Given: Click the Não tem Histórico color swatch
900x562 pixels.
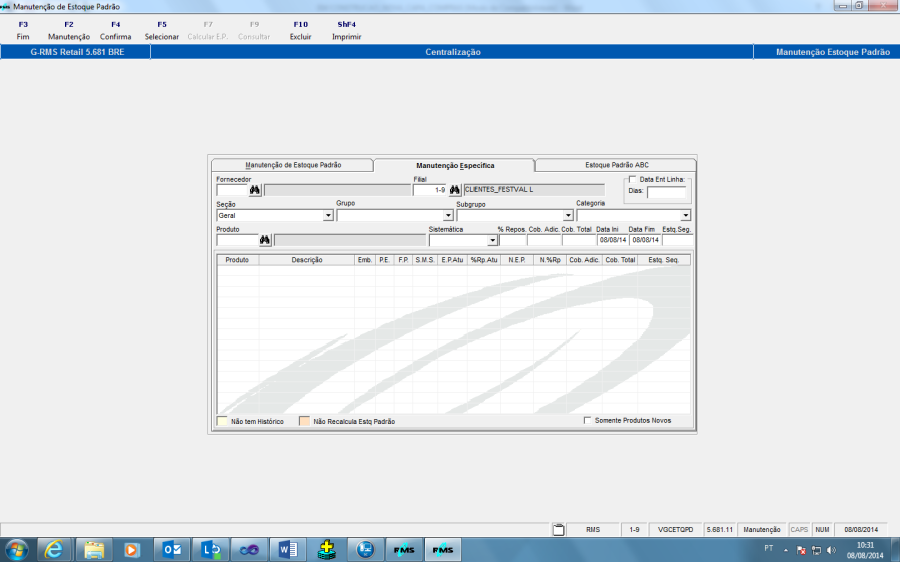Looking at the screenshot, I should tap(222, 421).
